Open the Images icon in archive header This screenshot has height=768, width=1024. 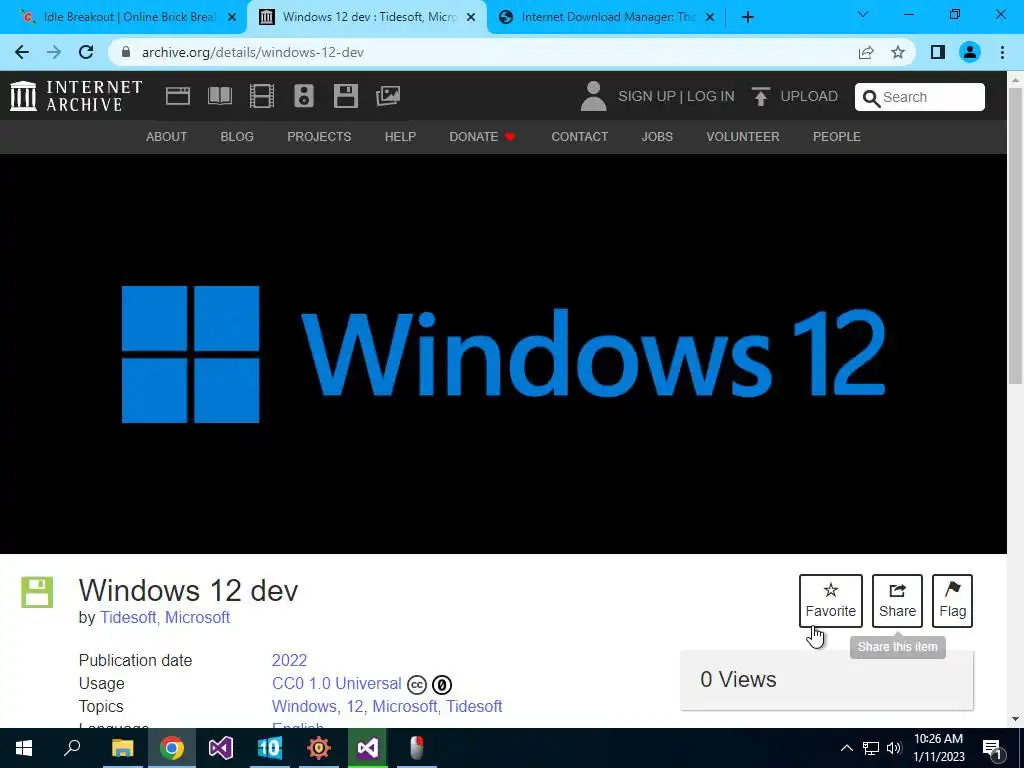point(388,96)
